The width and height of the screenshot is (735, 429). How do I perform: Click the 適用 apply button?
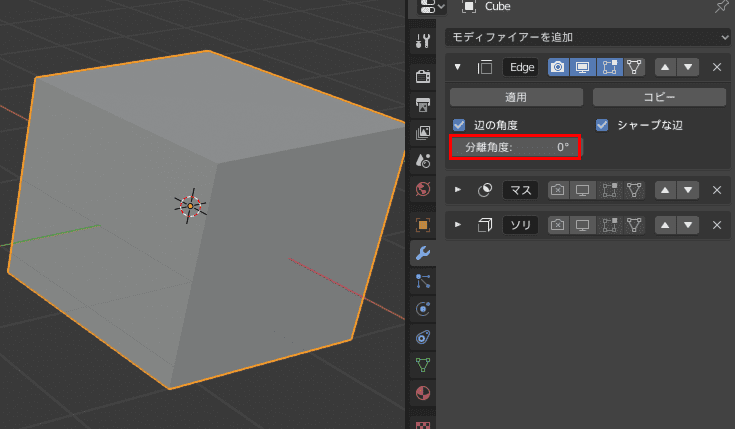pyautogui.click(x=516, y=97)
